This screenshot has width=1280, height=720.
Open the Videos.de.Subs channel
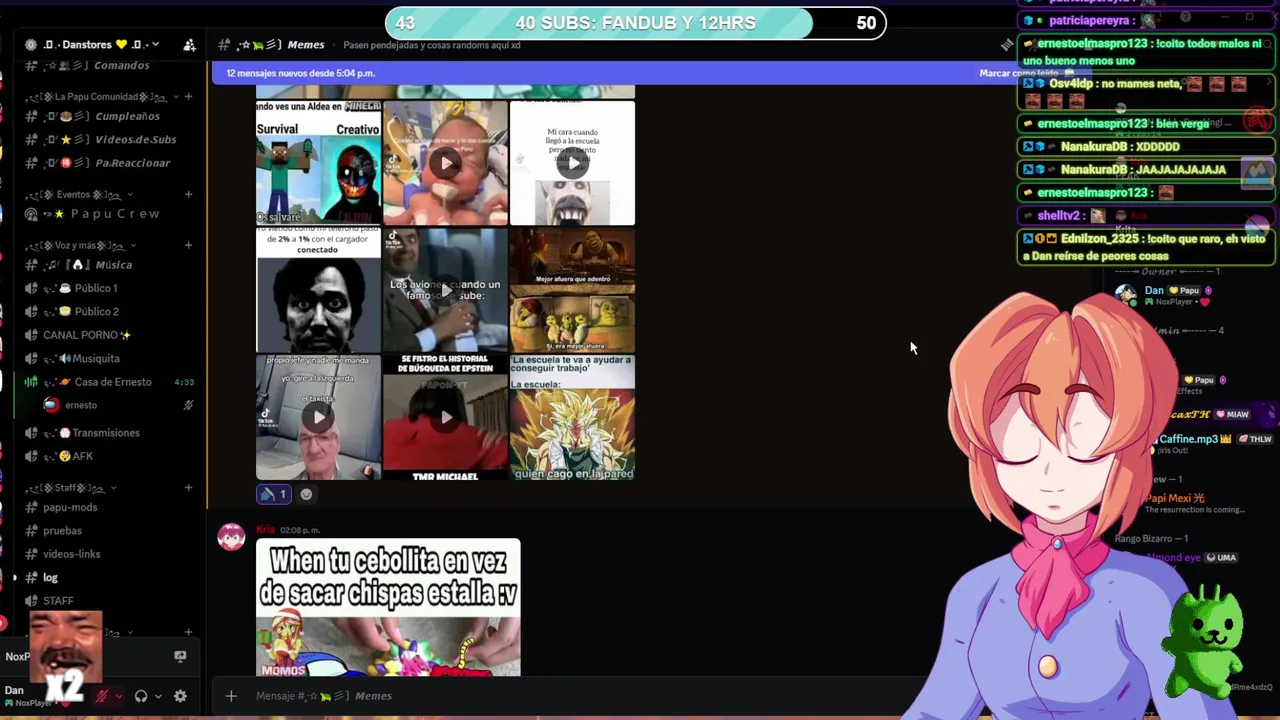pyautogui.click(x=110, y=140)
